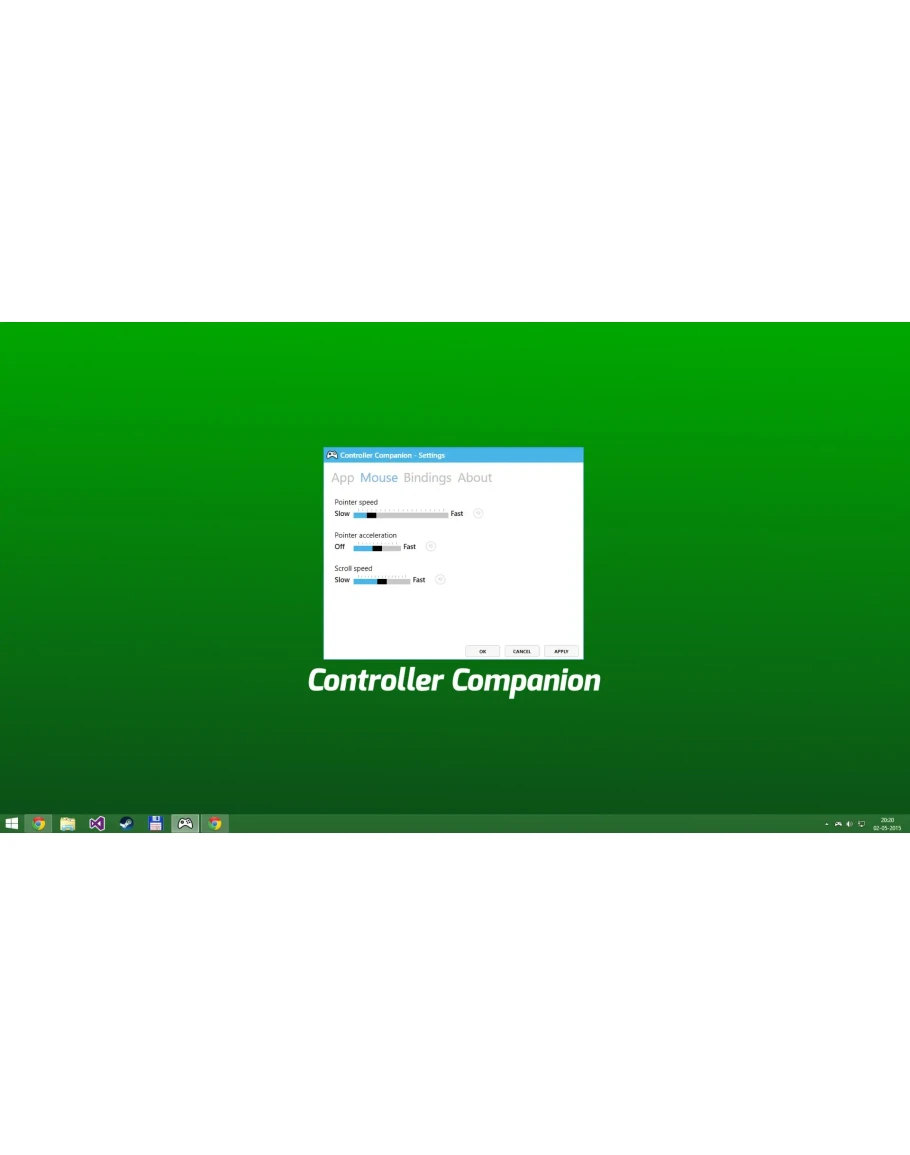Open Visual Studio from the taskbar
910x1155 pixels.
point(97,824)
